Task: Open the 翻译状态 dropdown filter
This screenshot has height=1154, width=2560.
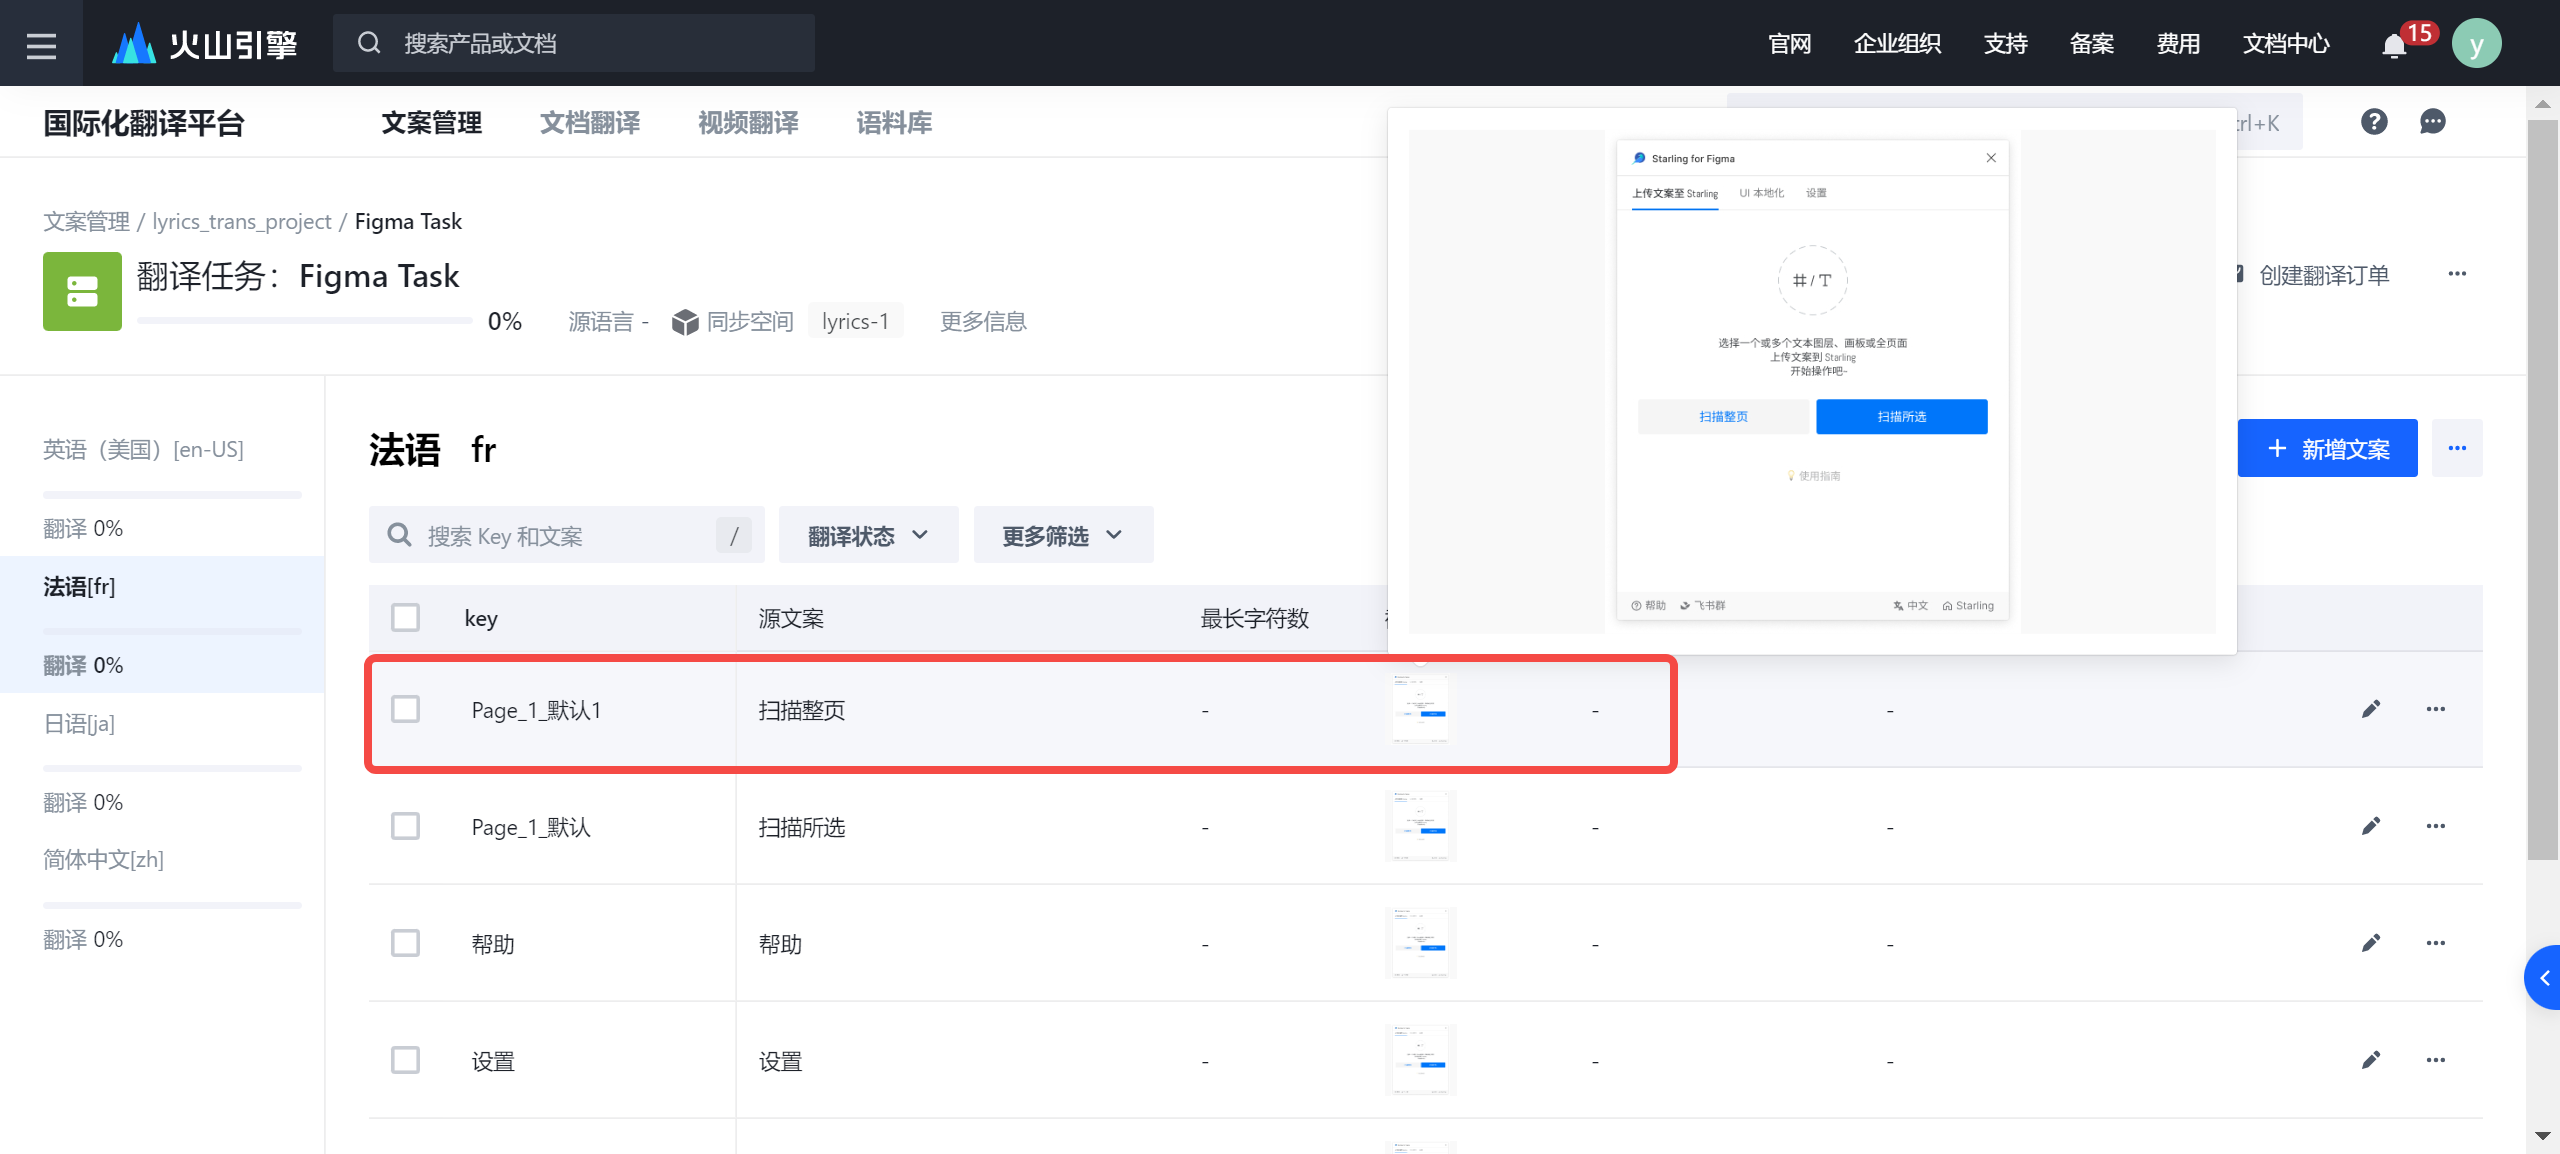Action: coord(867,536)
